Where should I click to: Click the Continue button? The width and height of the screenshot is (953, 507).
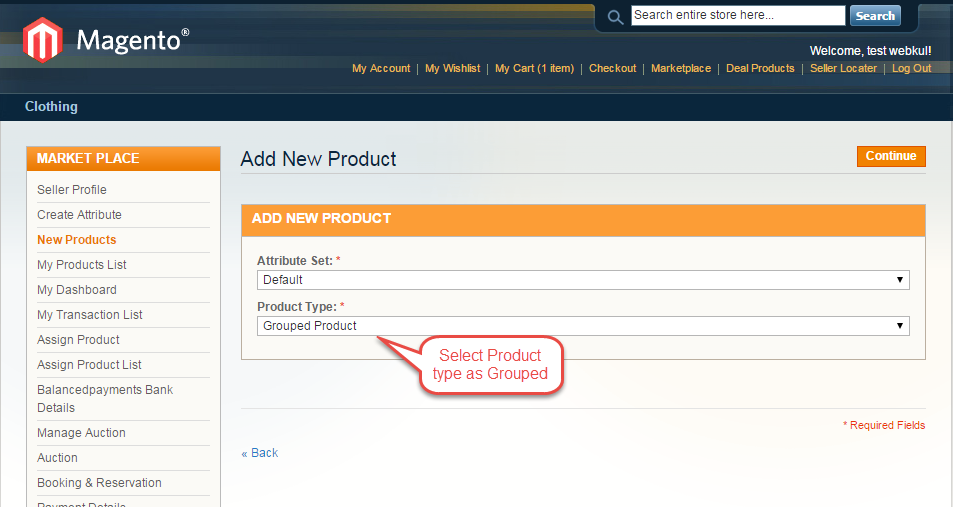click(891, 156)
